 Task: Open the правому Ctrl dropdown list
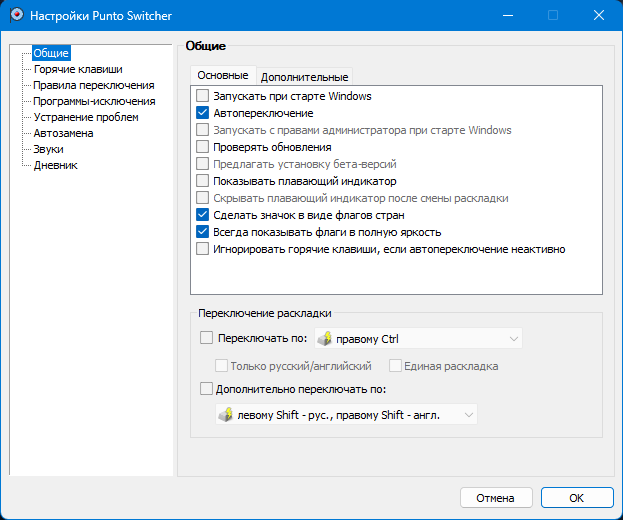pyautogui.click(x=513, y=339)
